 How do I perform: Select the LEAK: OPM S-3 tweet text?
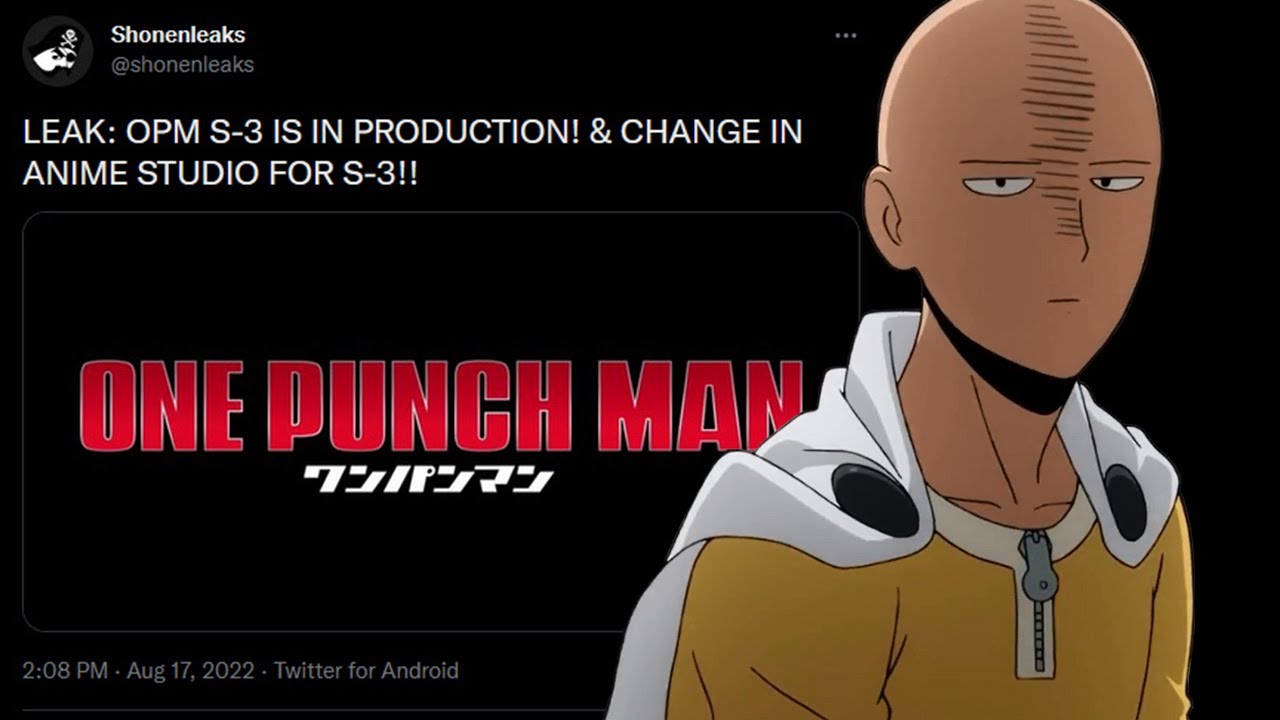[412, 152]
